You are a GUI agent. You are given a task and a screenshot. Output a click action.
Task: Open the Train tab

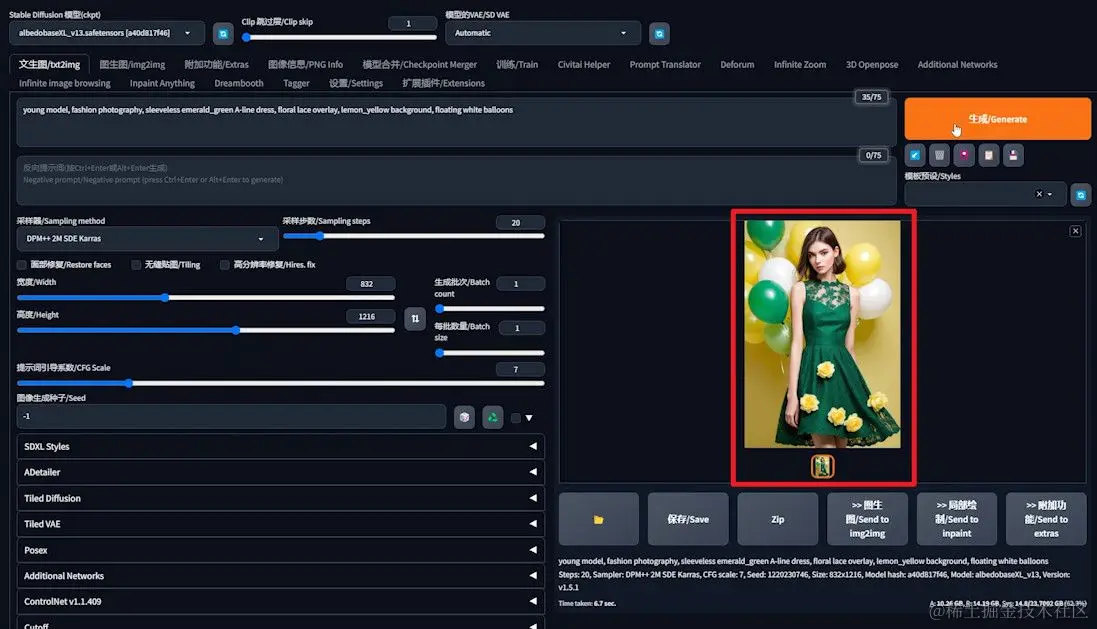[517, 64]
